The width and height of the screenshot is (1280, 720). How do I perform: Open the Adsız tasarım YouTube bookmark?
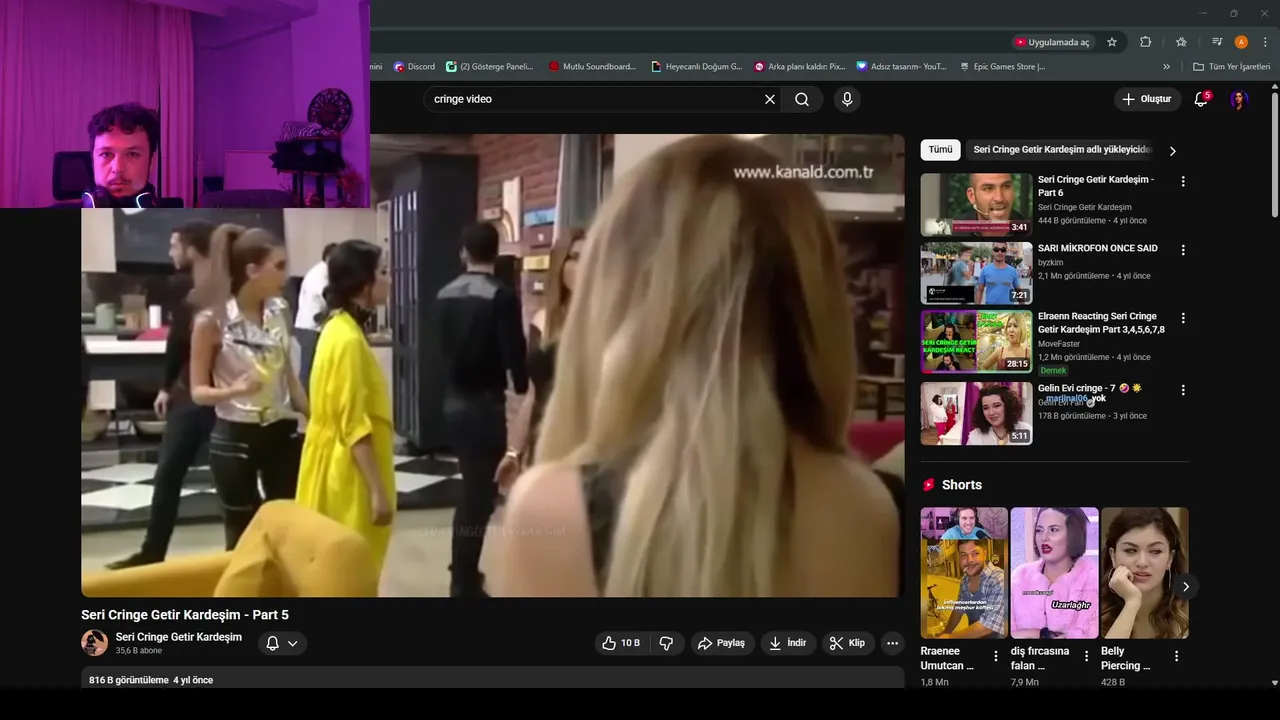click(x=901, y=66)
